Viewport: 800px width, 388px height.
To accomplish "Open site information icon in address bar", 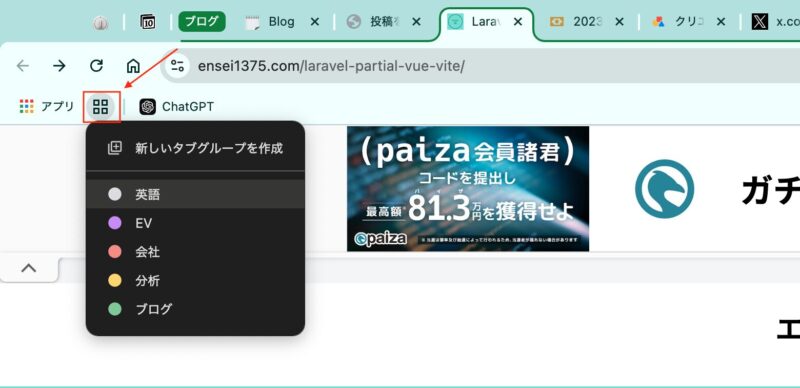I will pyautogui.click(x=178, y=66).
